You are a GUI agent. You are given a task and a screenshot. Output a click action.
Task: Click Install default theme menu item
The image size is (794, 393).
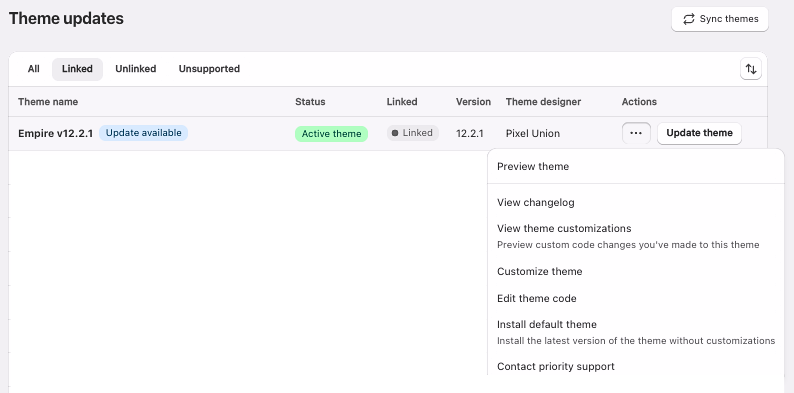(636, 332)
